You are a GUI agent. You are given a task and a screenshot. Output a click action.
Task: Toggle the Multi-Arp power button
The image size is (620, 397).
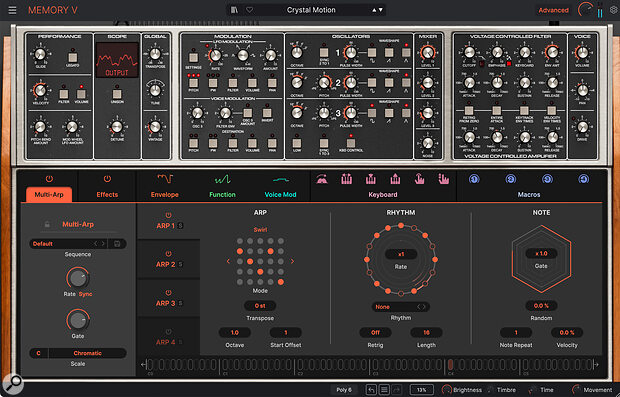tap(49, 179)
